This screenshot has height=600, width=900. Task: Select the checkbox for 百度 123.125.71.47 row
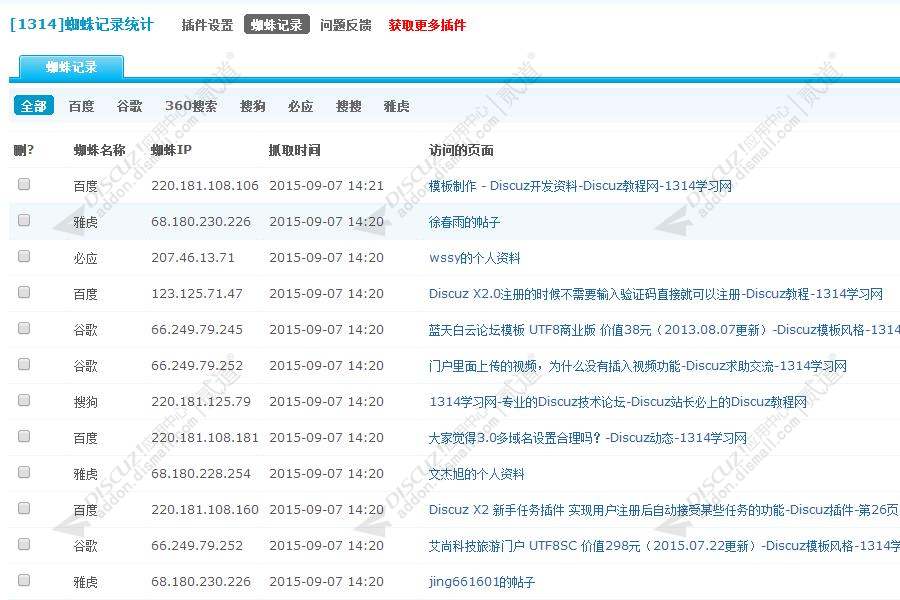click(24, 292)
